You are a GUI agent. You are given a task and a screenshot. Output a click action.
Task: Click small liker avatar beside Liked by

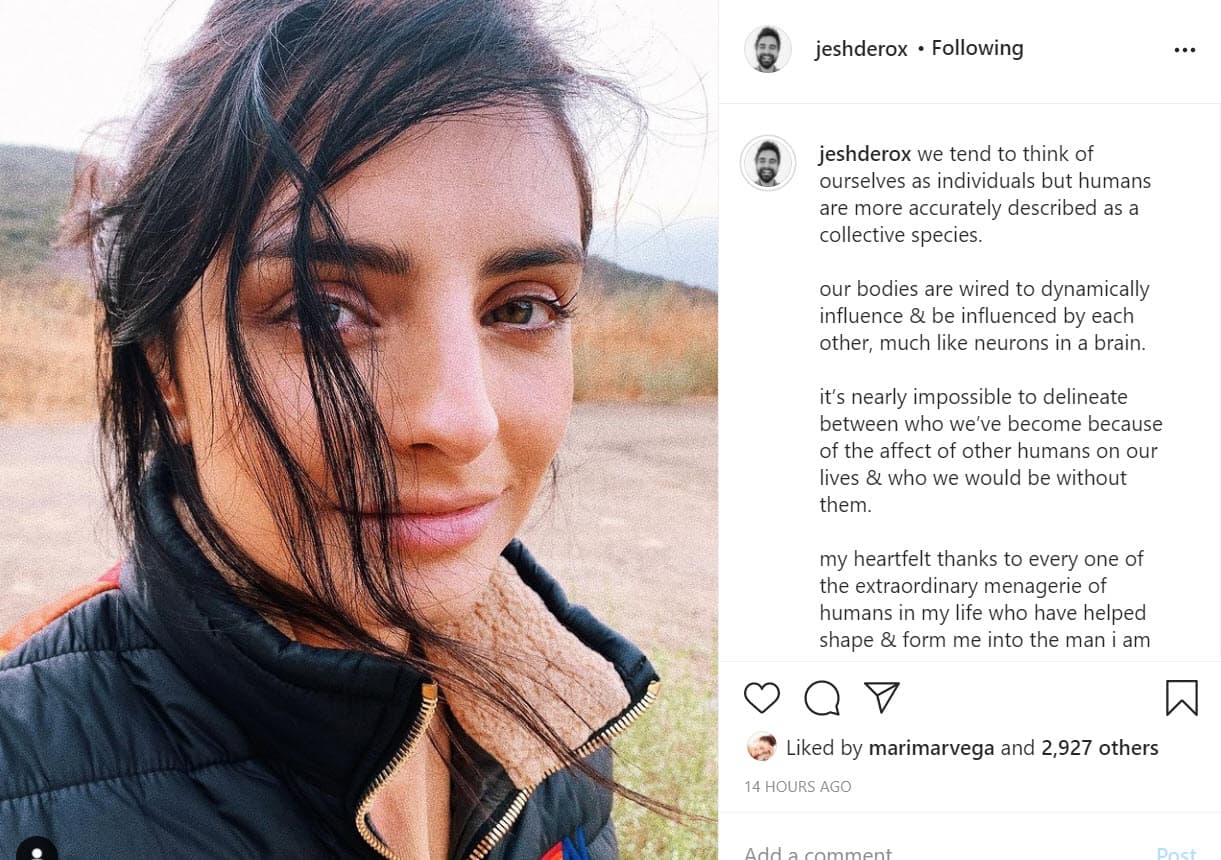tap(761, 747)
